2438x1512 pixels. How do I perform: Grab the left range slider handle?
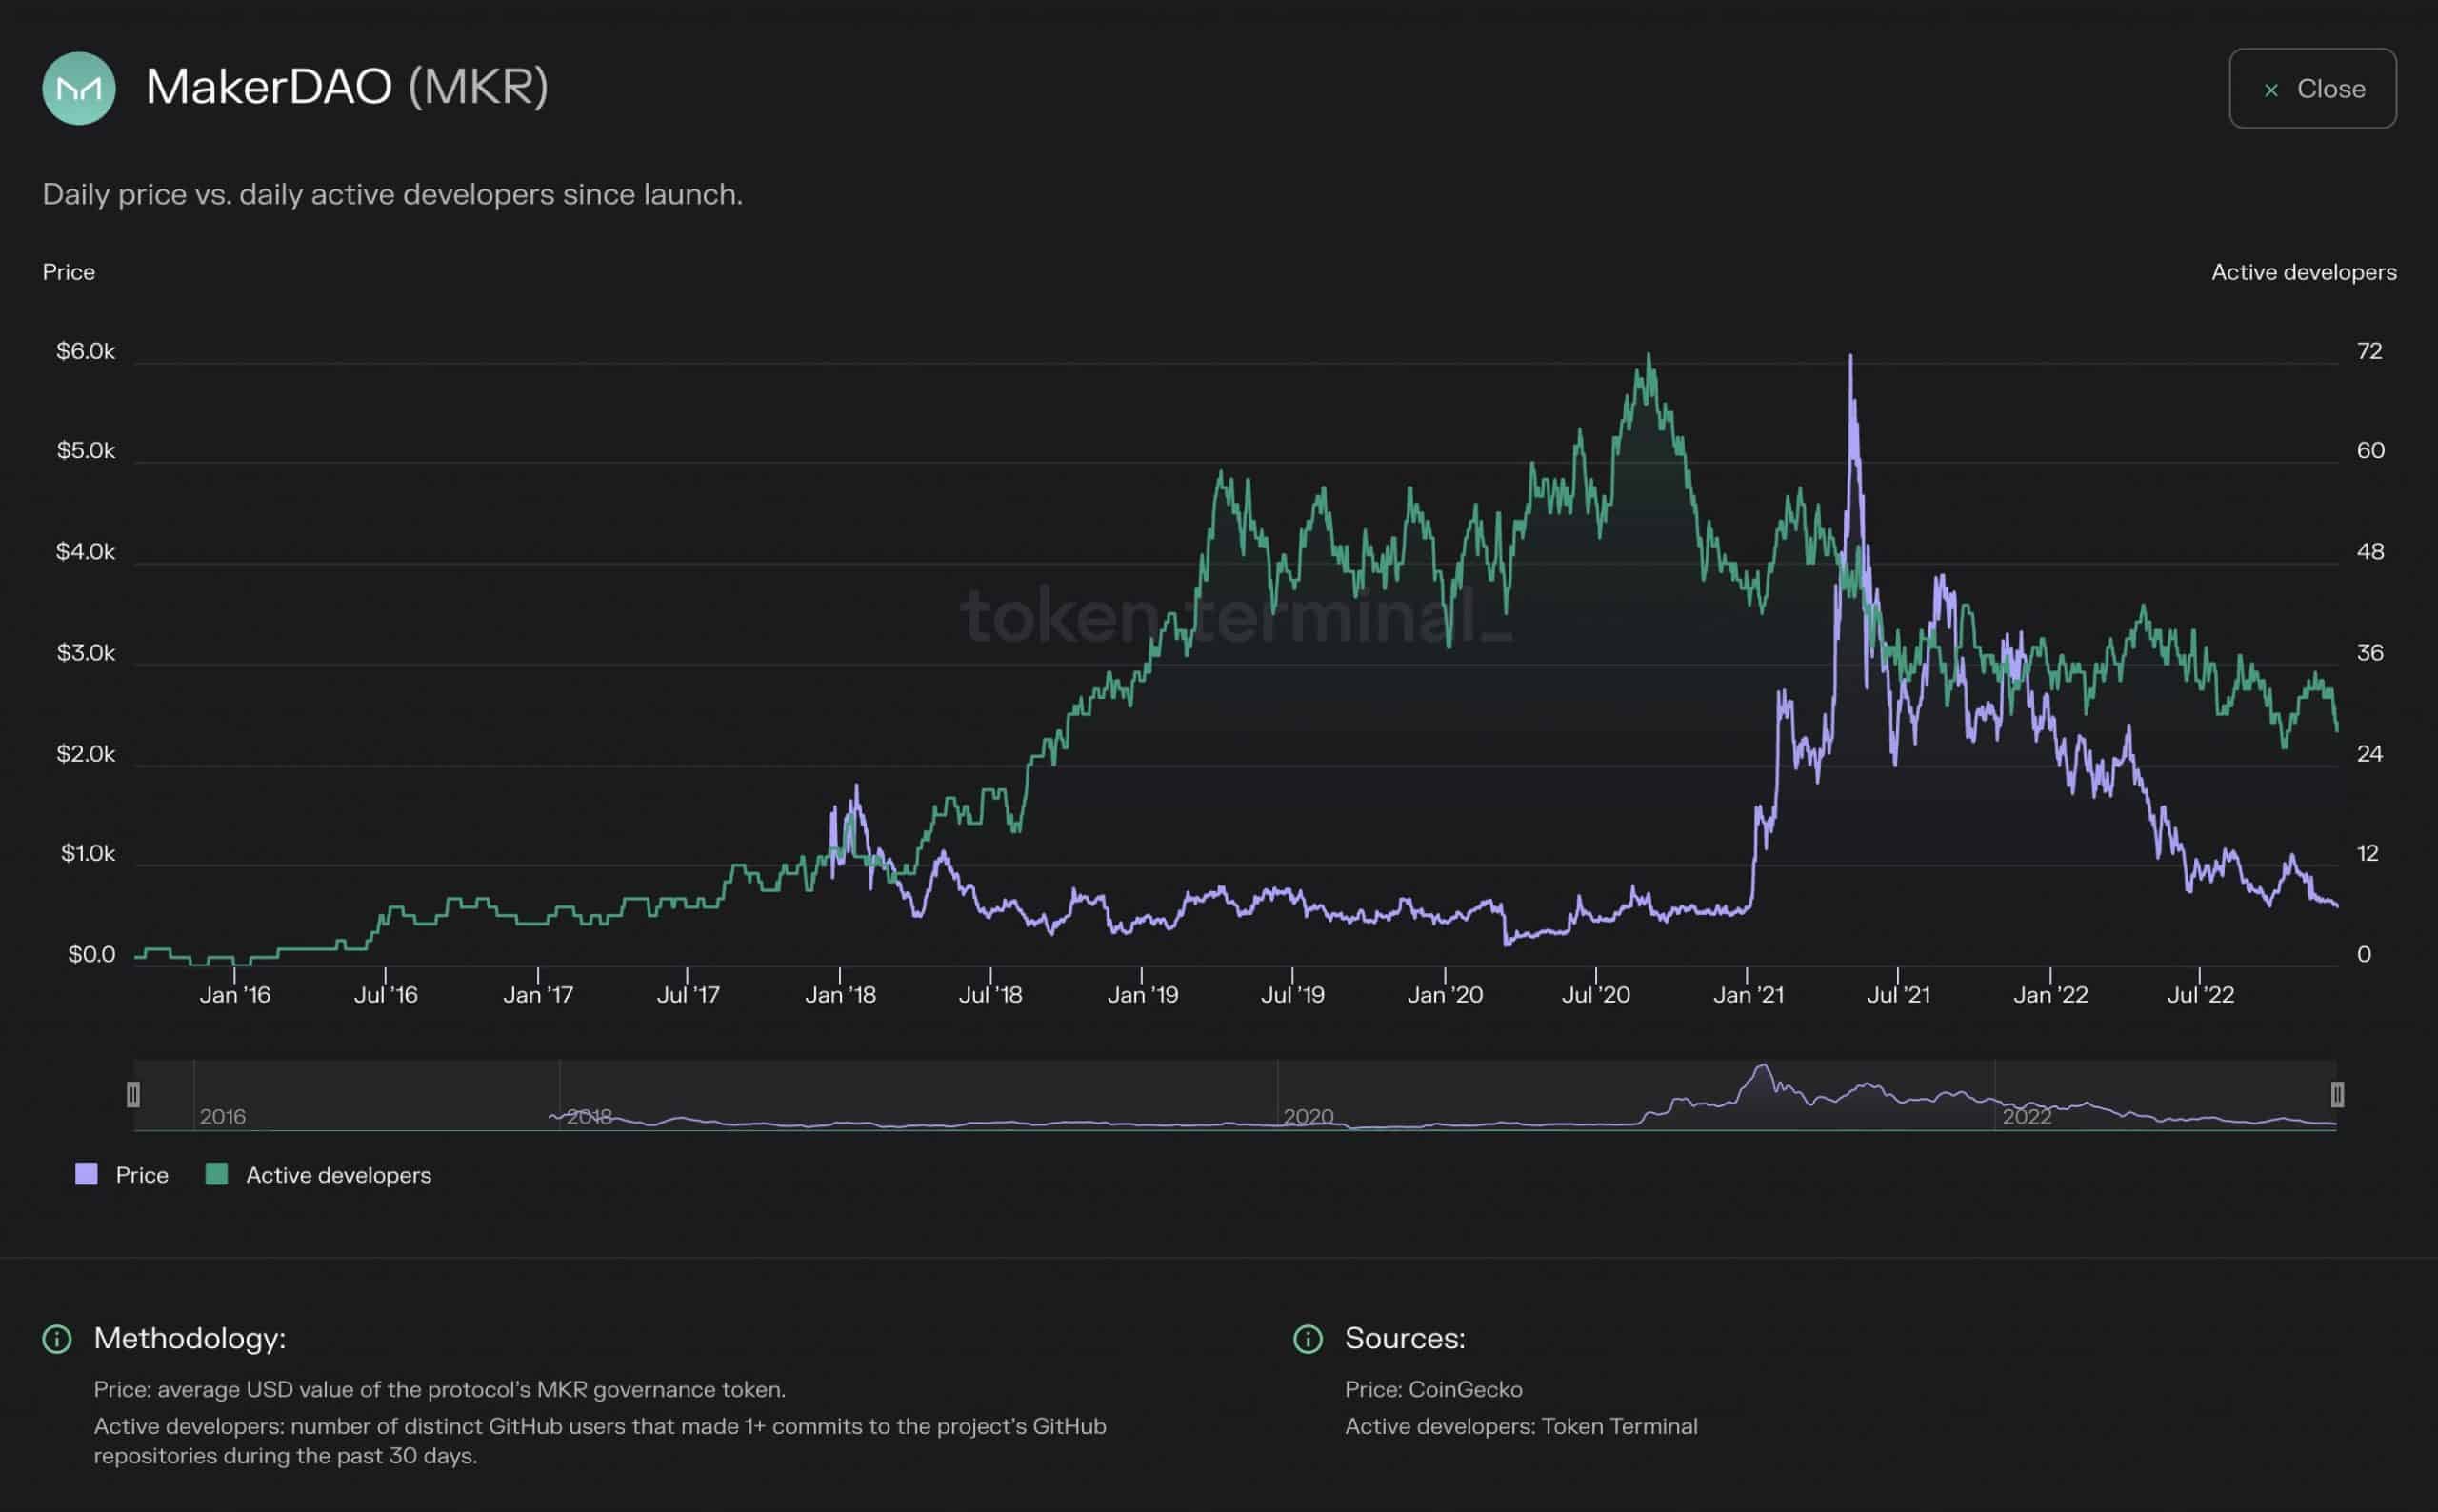[133, 1094]
